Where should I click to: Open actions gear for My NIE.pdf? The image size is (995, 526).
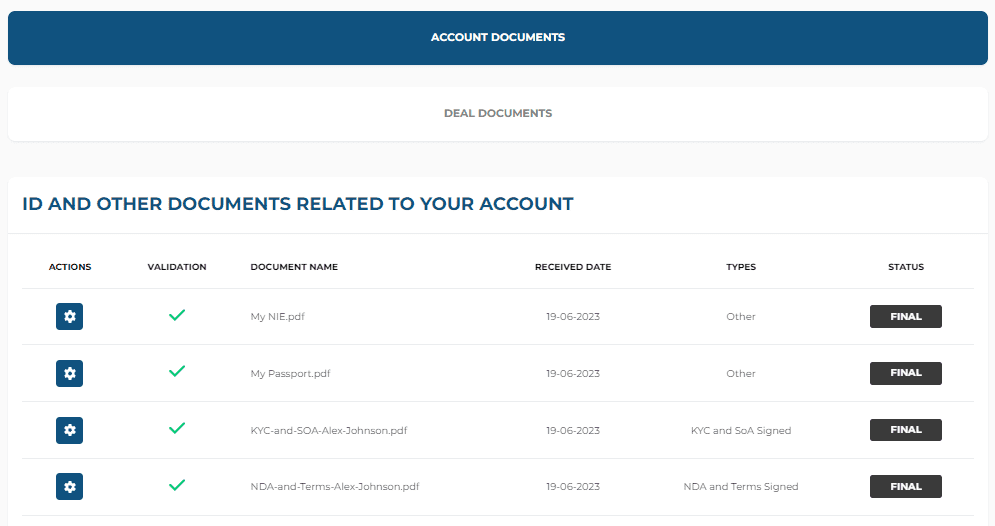pos(69,316)
